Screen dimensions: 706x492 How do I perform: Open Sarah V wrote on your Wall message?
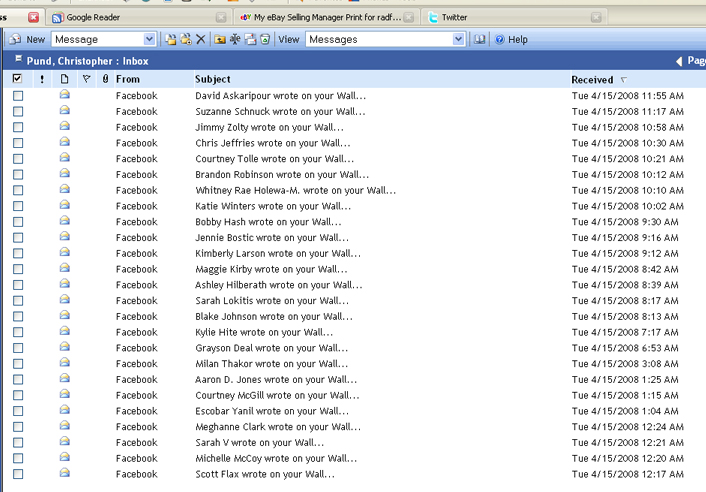tap(259, 442)
